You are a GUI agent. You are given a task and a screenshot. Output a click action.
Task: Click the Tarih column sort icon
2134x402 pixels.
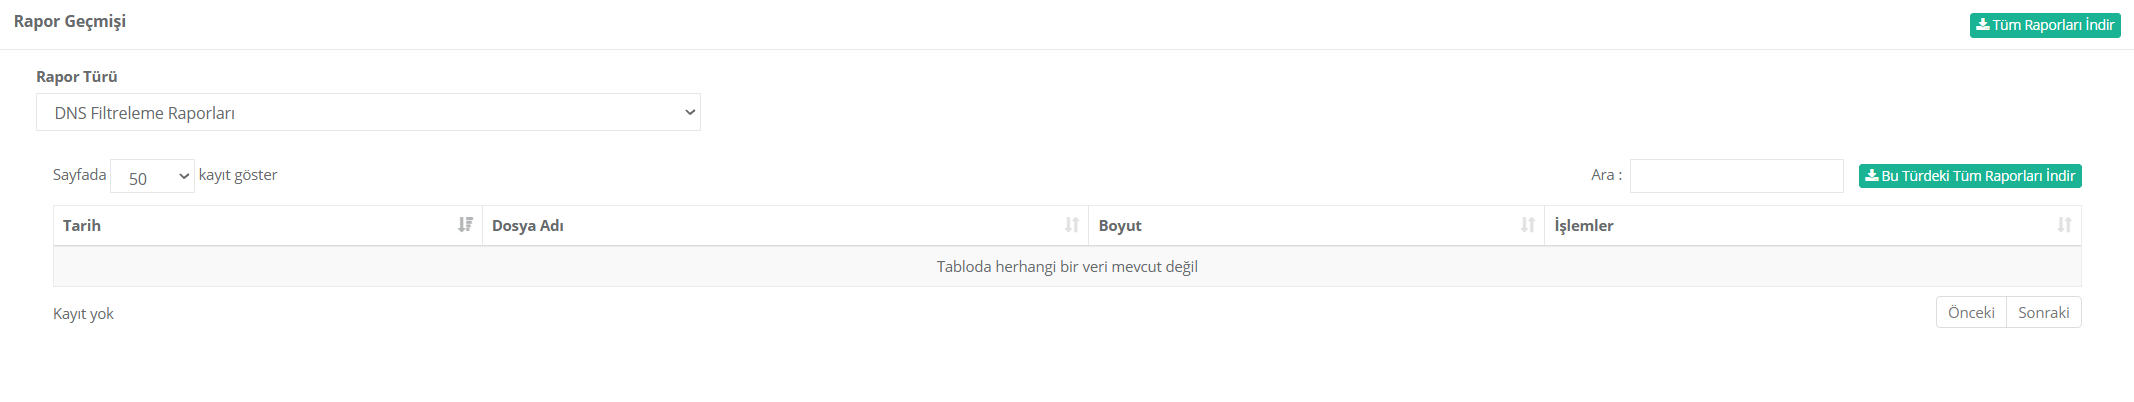(465, 225)
